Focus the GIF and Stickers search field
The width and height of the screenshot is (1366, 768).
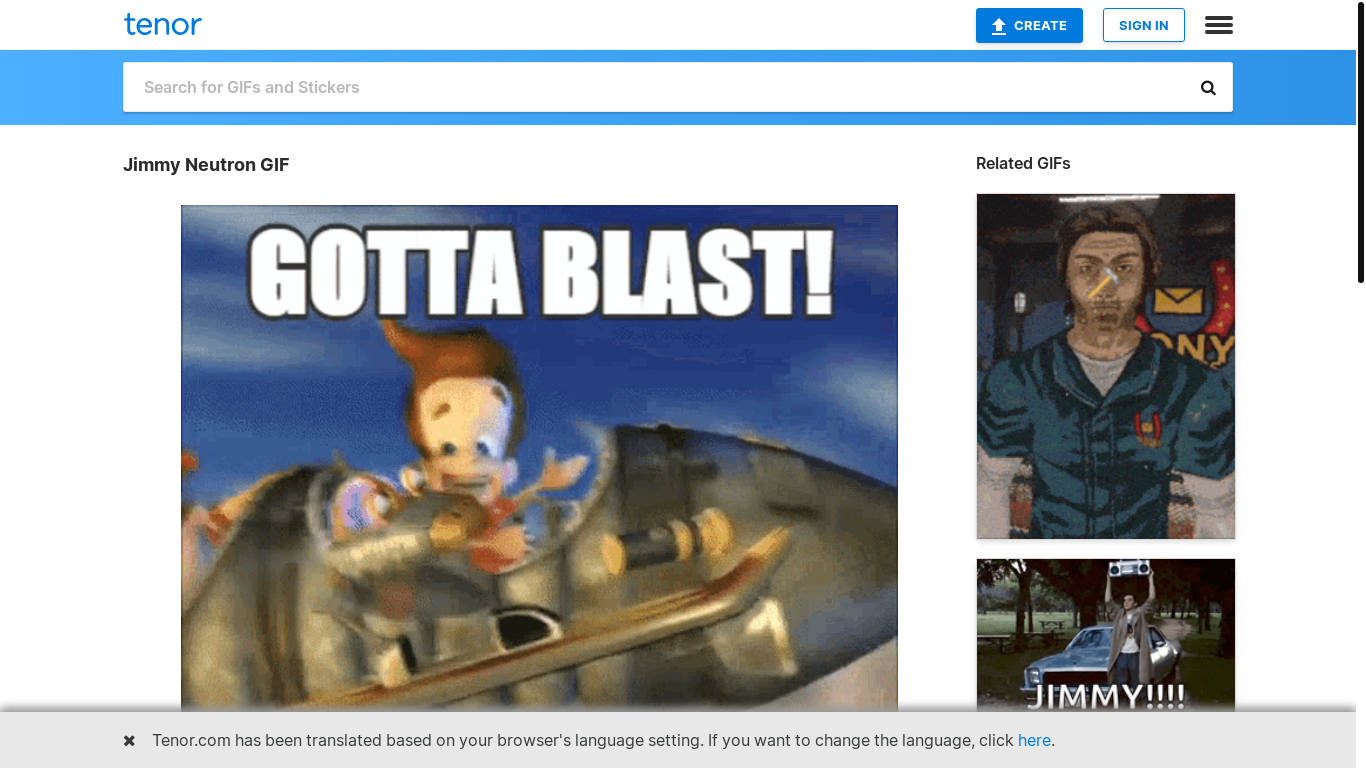(660, 87)
